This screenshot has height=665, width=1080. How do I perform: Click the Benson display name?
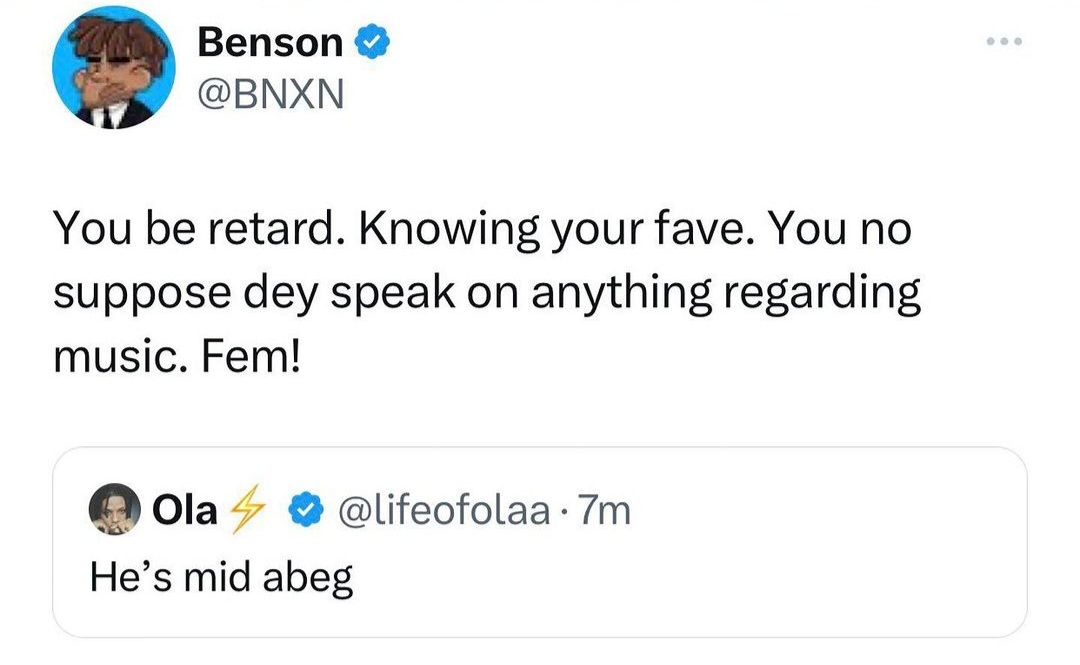pyautogui.click(x=270, y=43)
